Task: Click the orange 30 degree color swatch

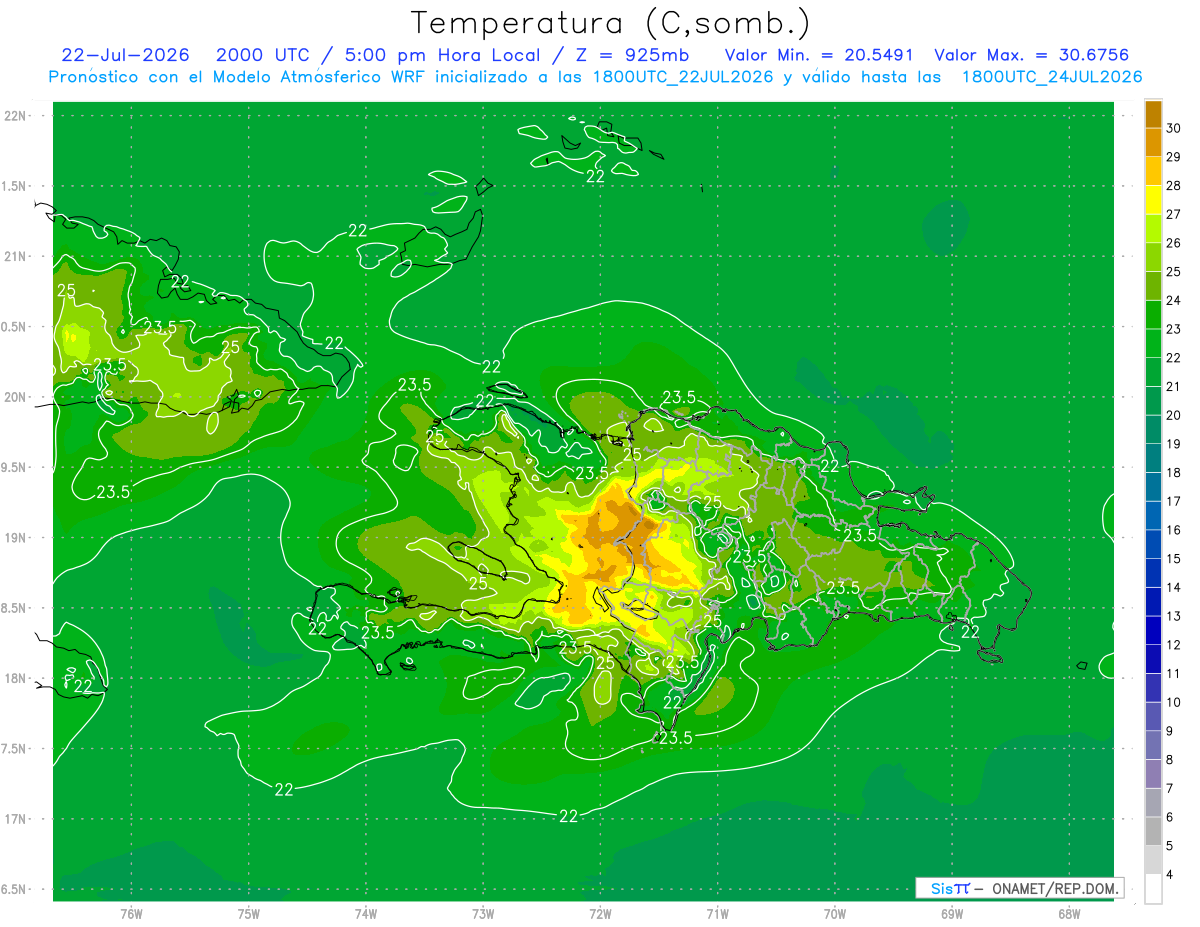Action: coord(1153,114)
